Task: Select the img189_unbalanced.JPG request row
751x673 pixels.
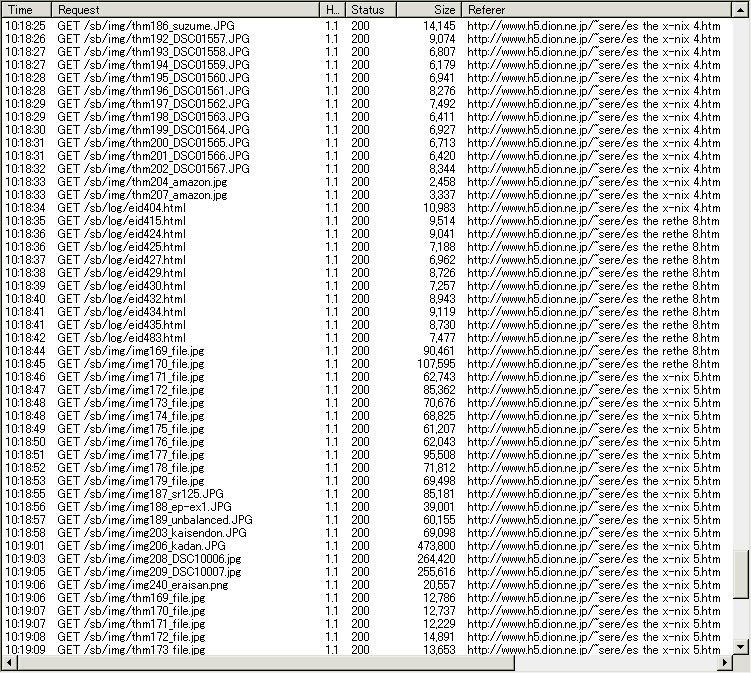Action: (366, 520)
